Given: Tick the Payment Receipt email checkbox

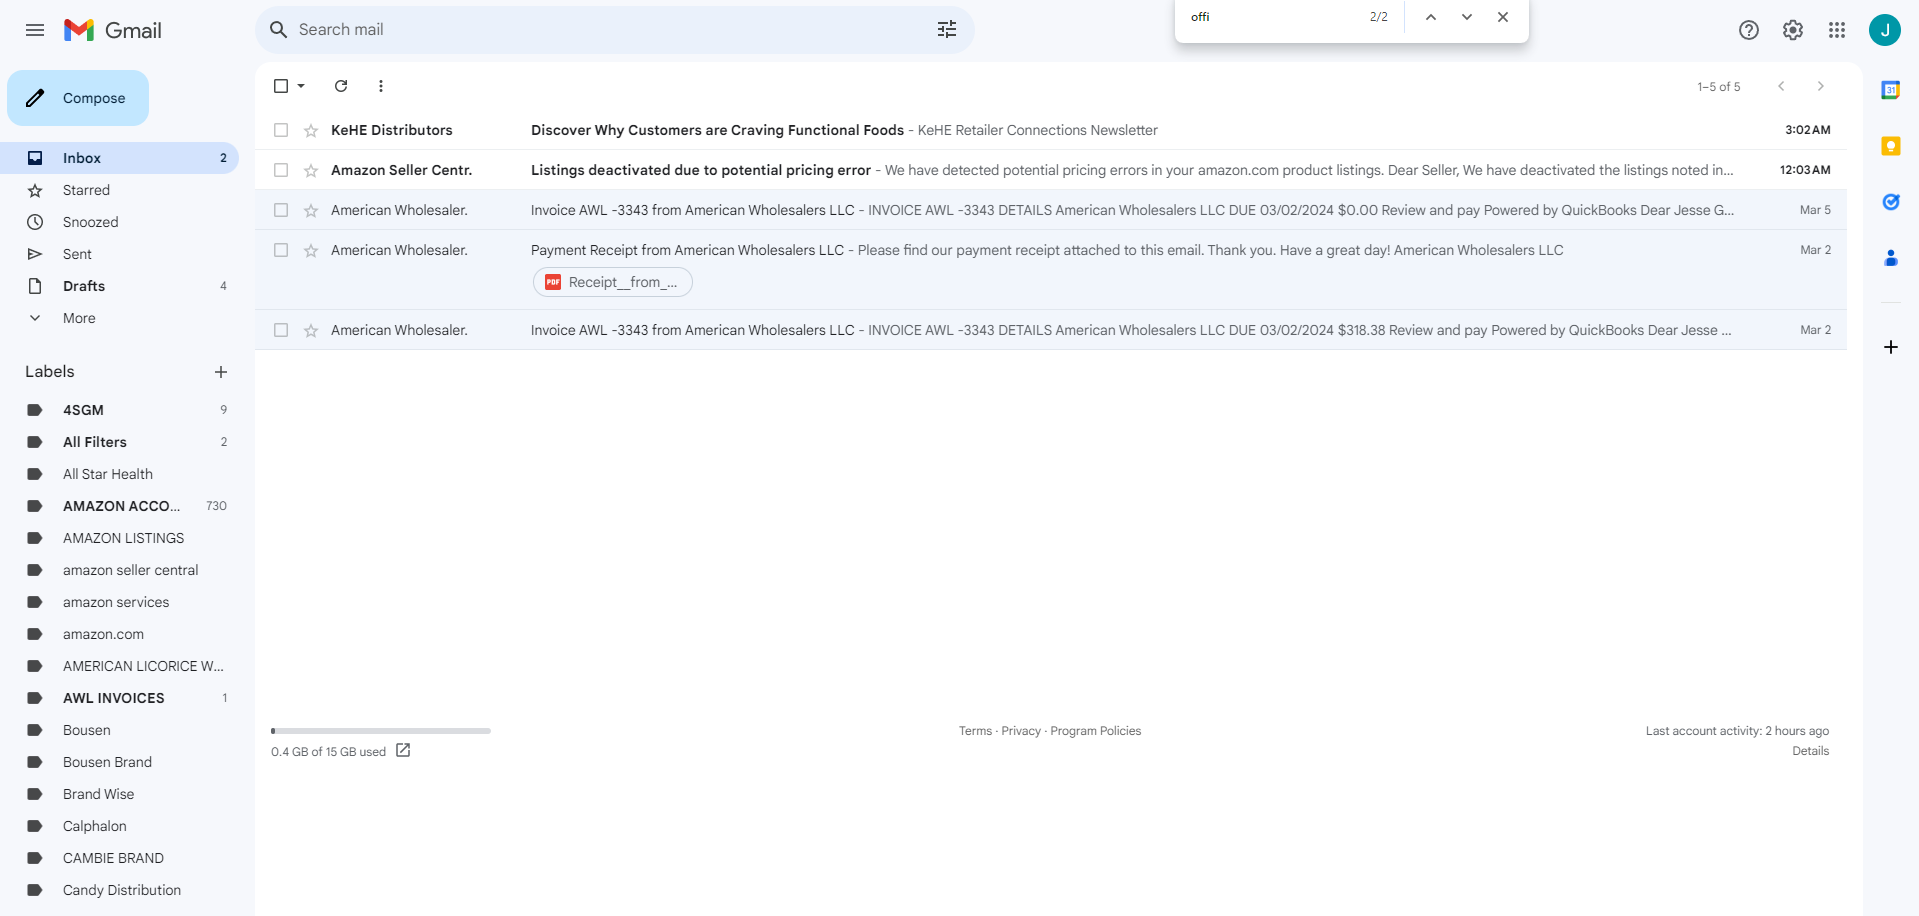Looking at the screenshot, I should pyautogui.click(x=281, y=250).
